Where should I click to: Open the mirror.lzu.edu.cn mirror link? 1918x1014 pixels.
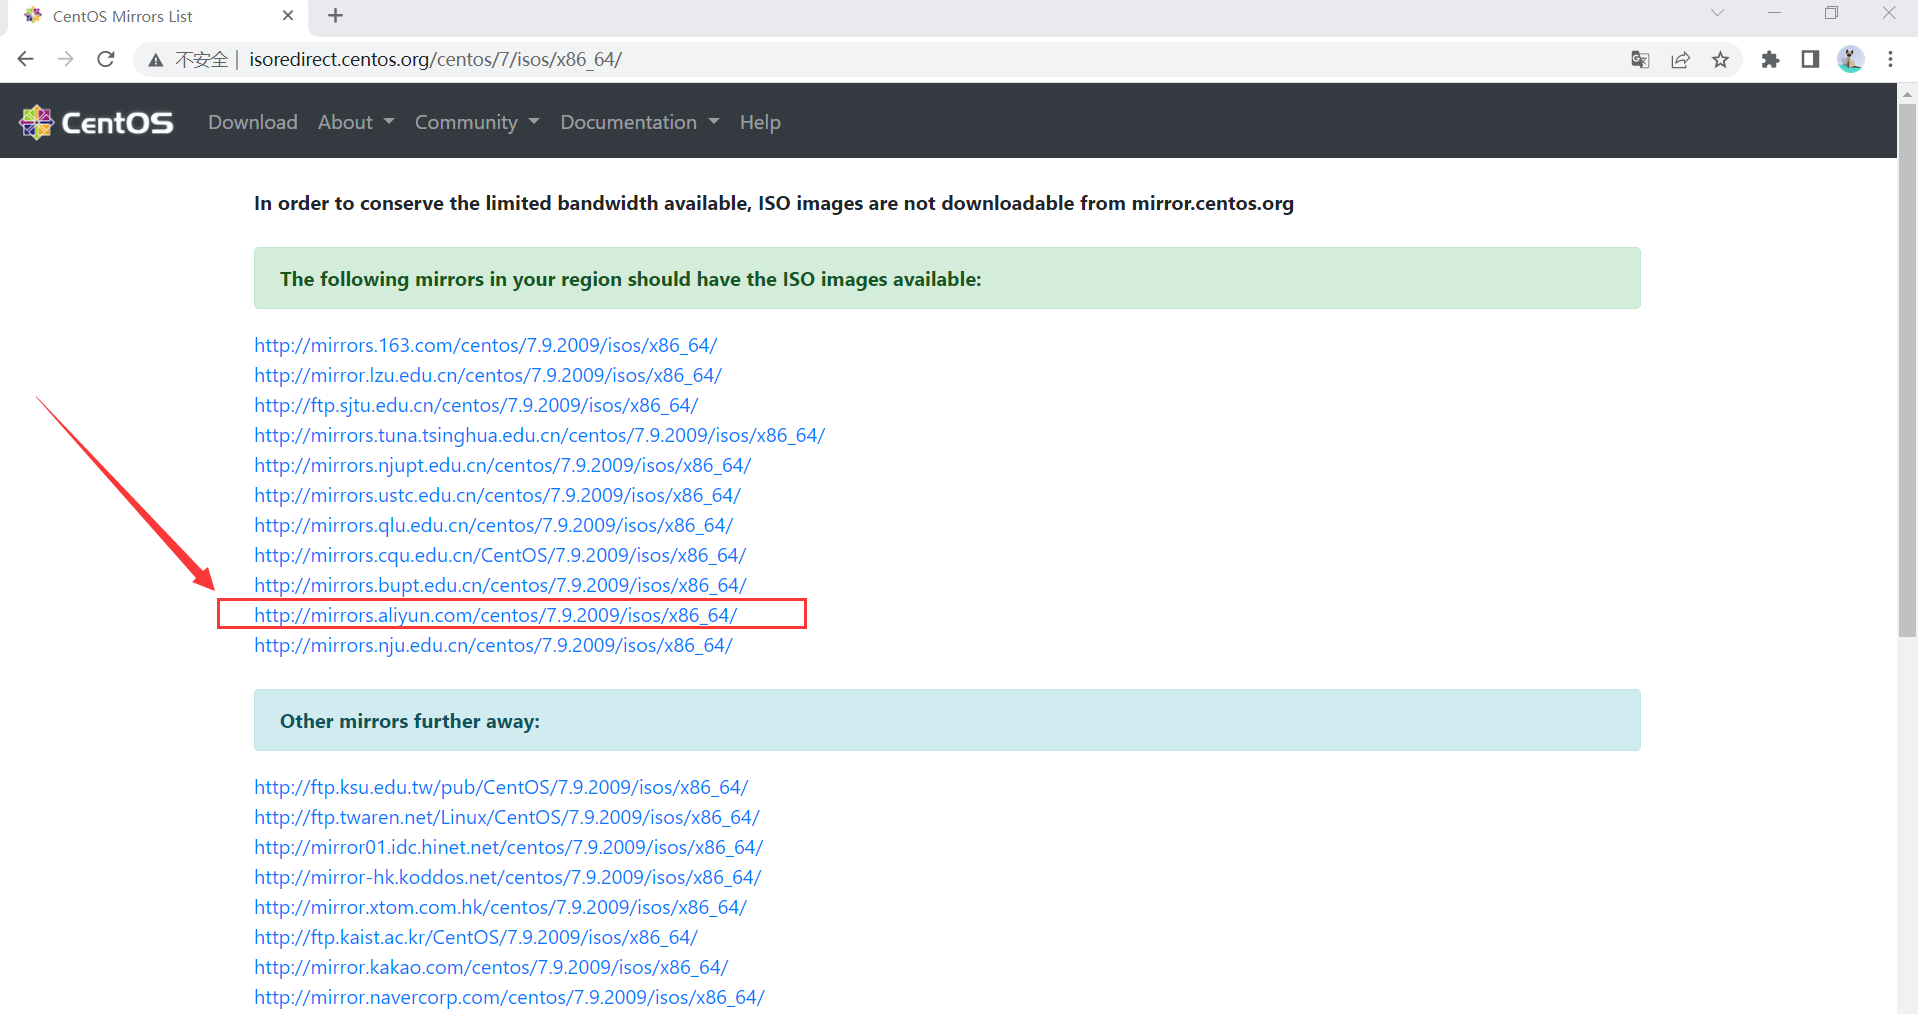coord(487,375)
